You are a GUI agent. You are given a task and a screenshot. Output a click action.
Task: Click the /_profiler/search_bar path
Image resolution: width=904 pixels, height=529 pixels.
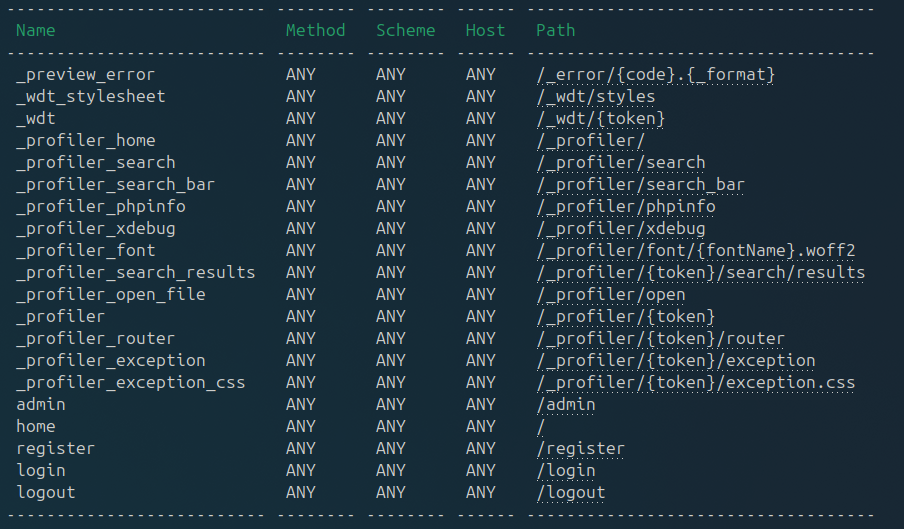pyautogui.click(x=640, y=185)
